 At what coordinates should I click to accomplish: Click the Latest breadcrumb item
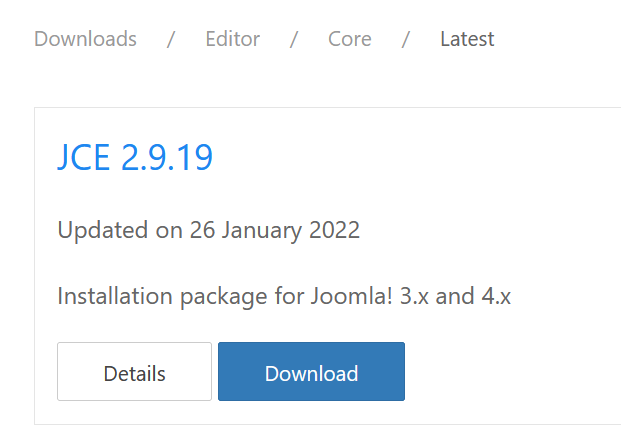(467, 39)
